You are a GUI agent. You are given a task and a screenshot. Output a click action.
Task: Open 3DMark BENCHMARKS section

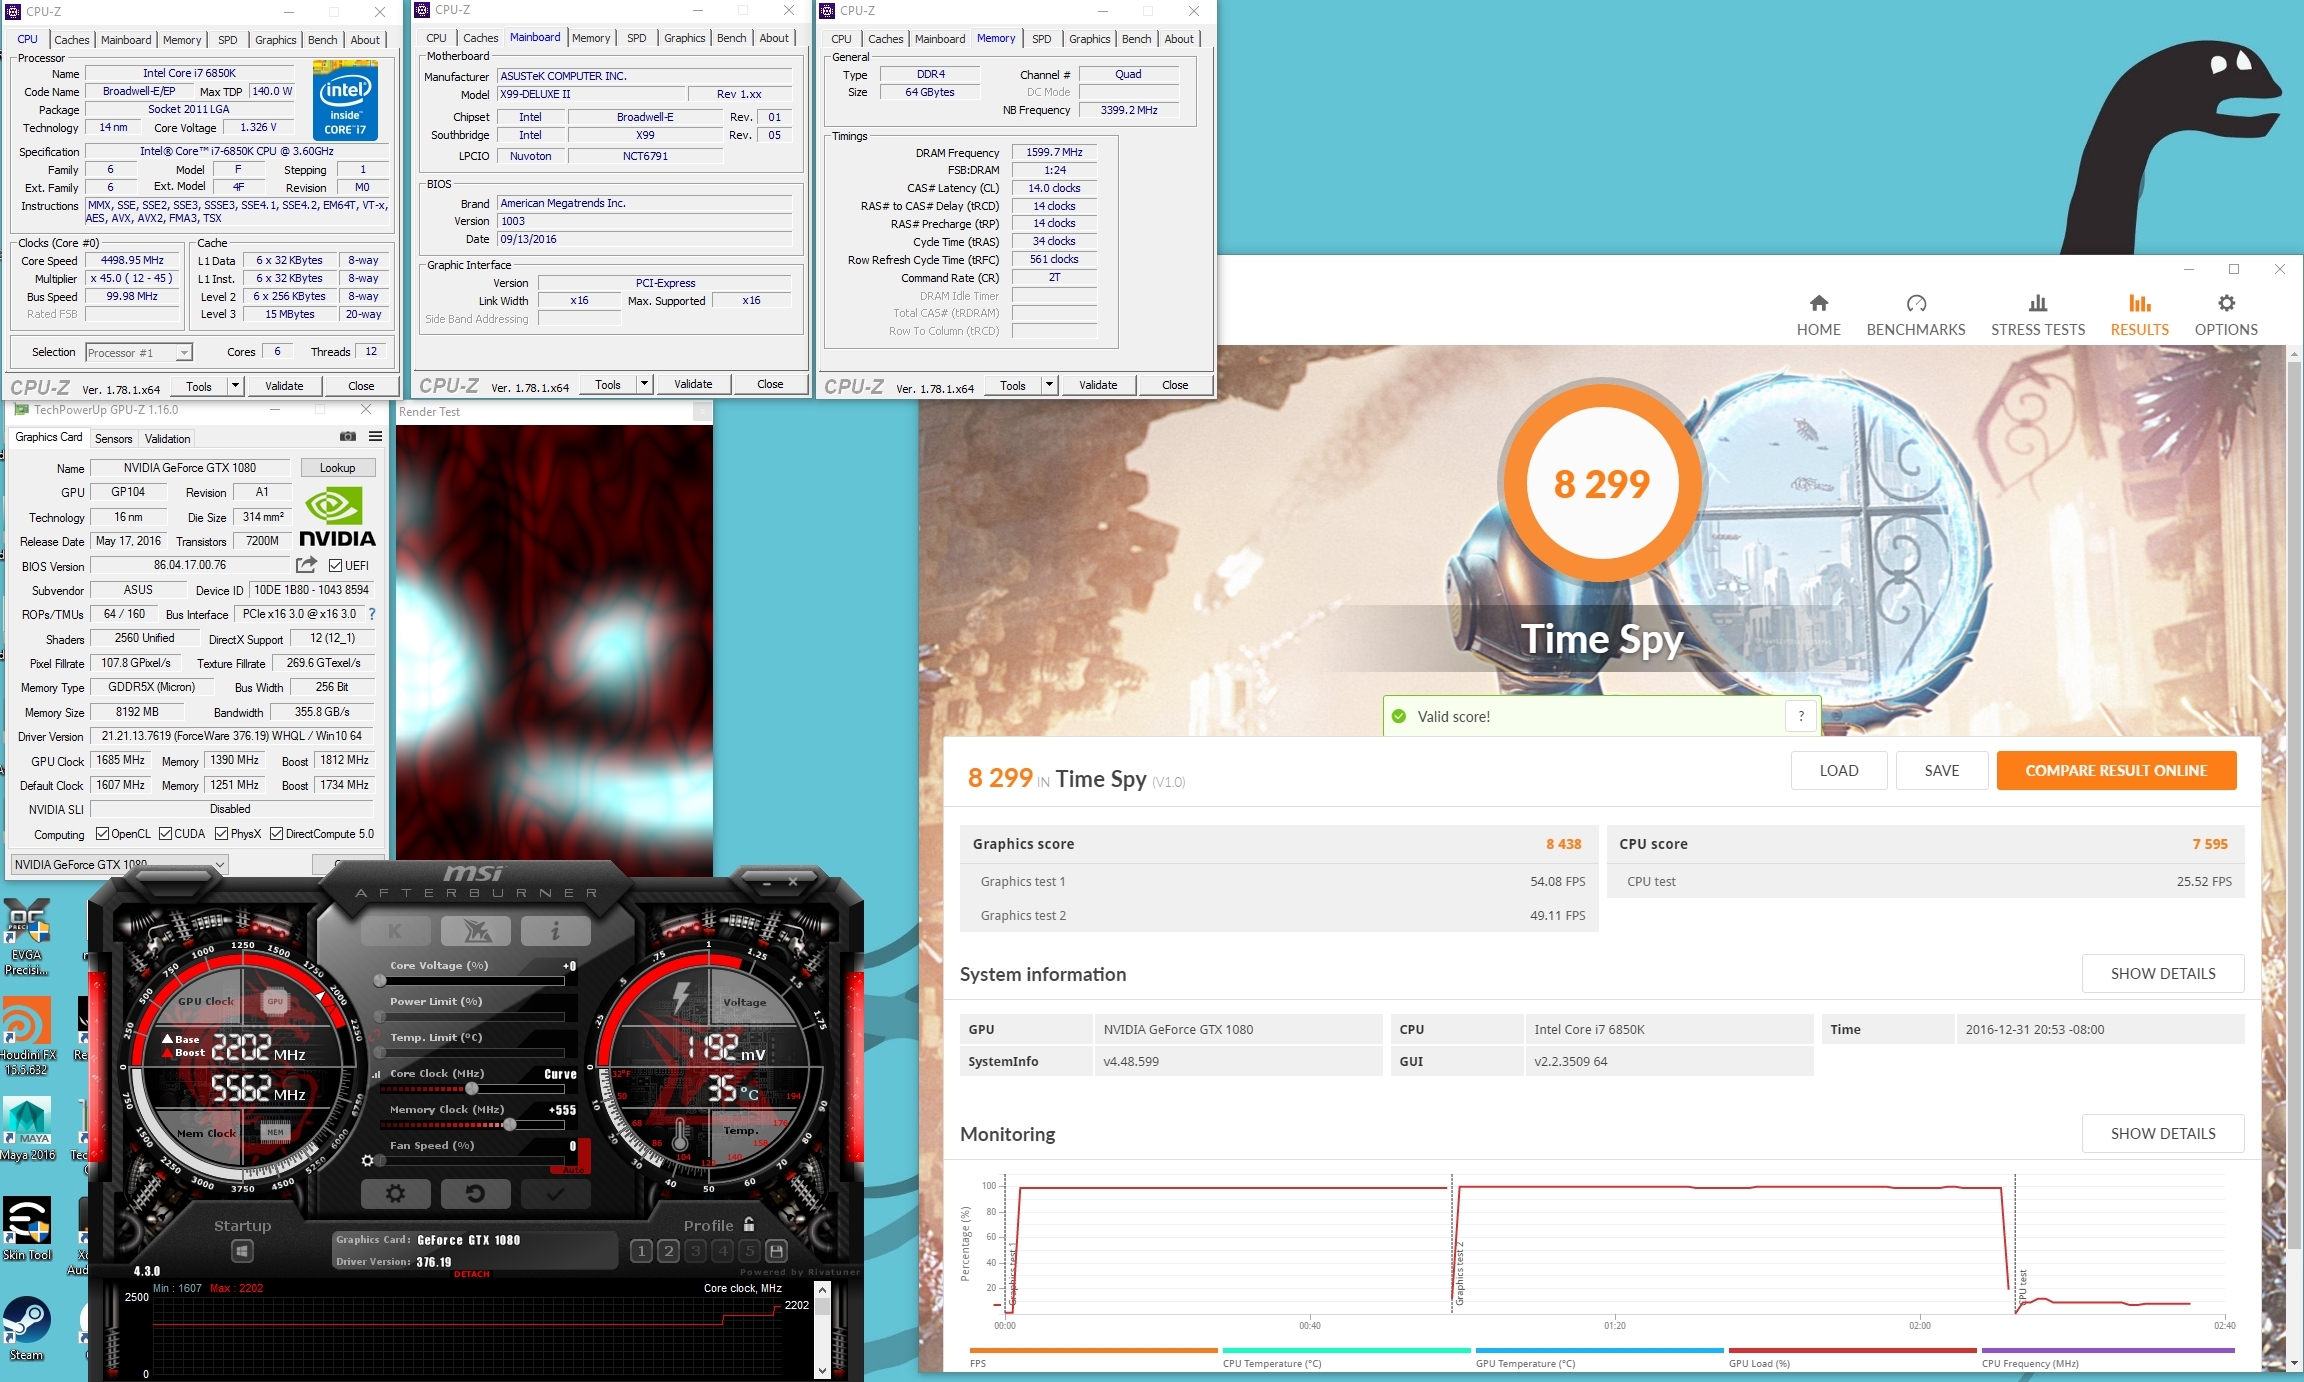[1915, 315]
